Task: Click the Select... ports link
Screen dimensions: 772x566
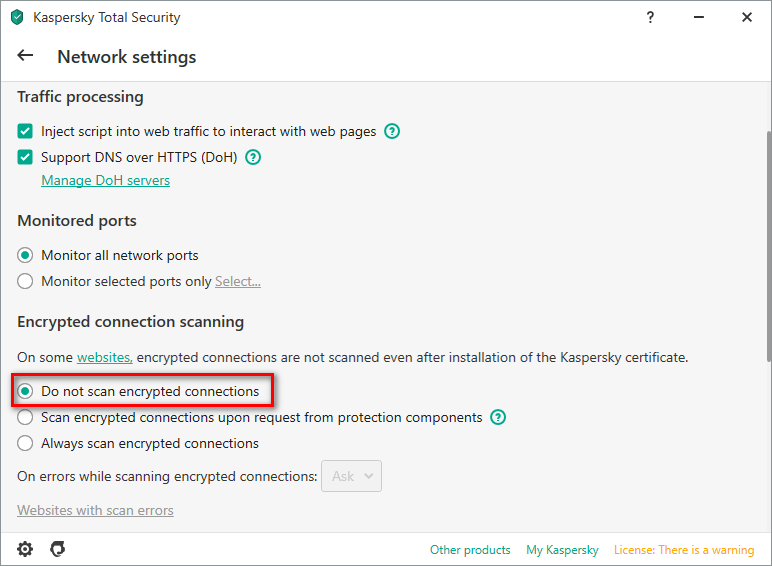Action: [x=238, y=282]
